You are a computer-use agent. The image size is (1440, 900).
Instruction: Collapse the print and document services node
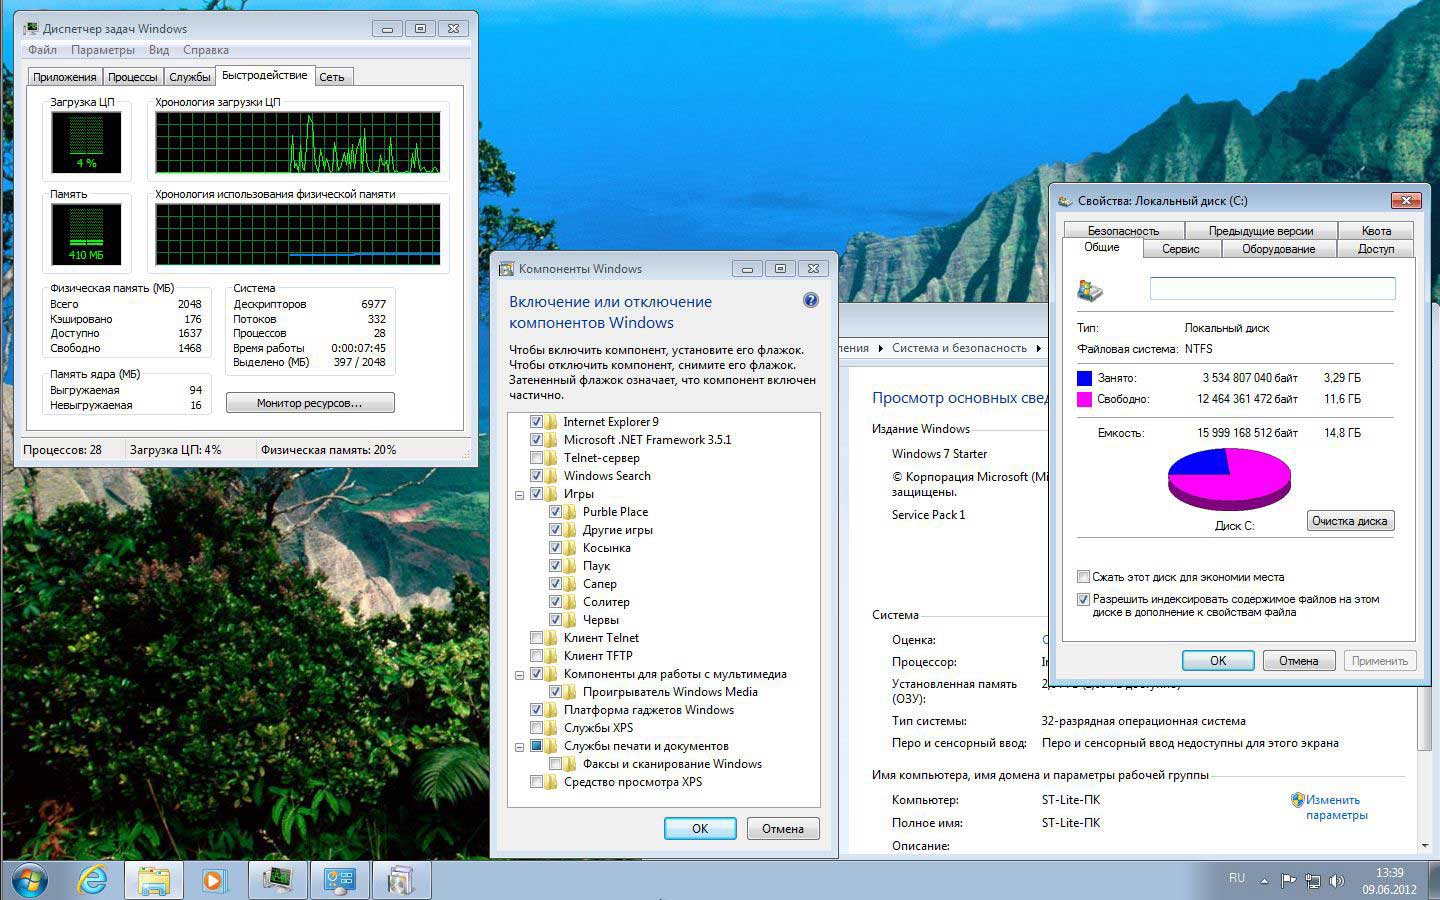click(x=519, y=747)
